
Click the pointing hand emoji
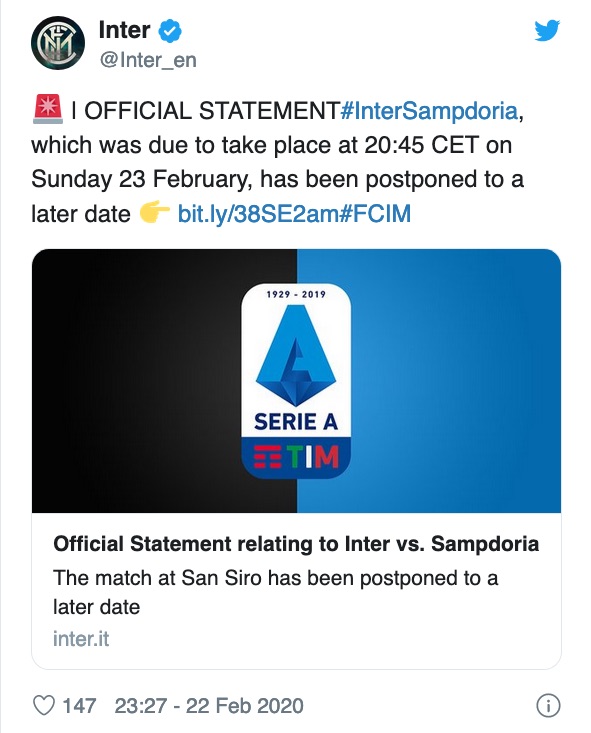coord(154,213)
